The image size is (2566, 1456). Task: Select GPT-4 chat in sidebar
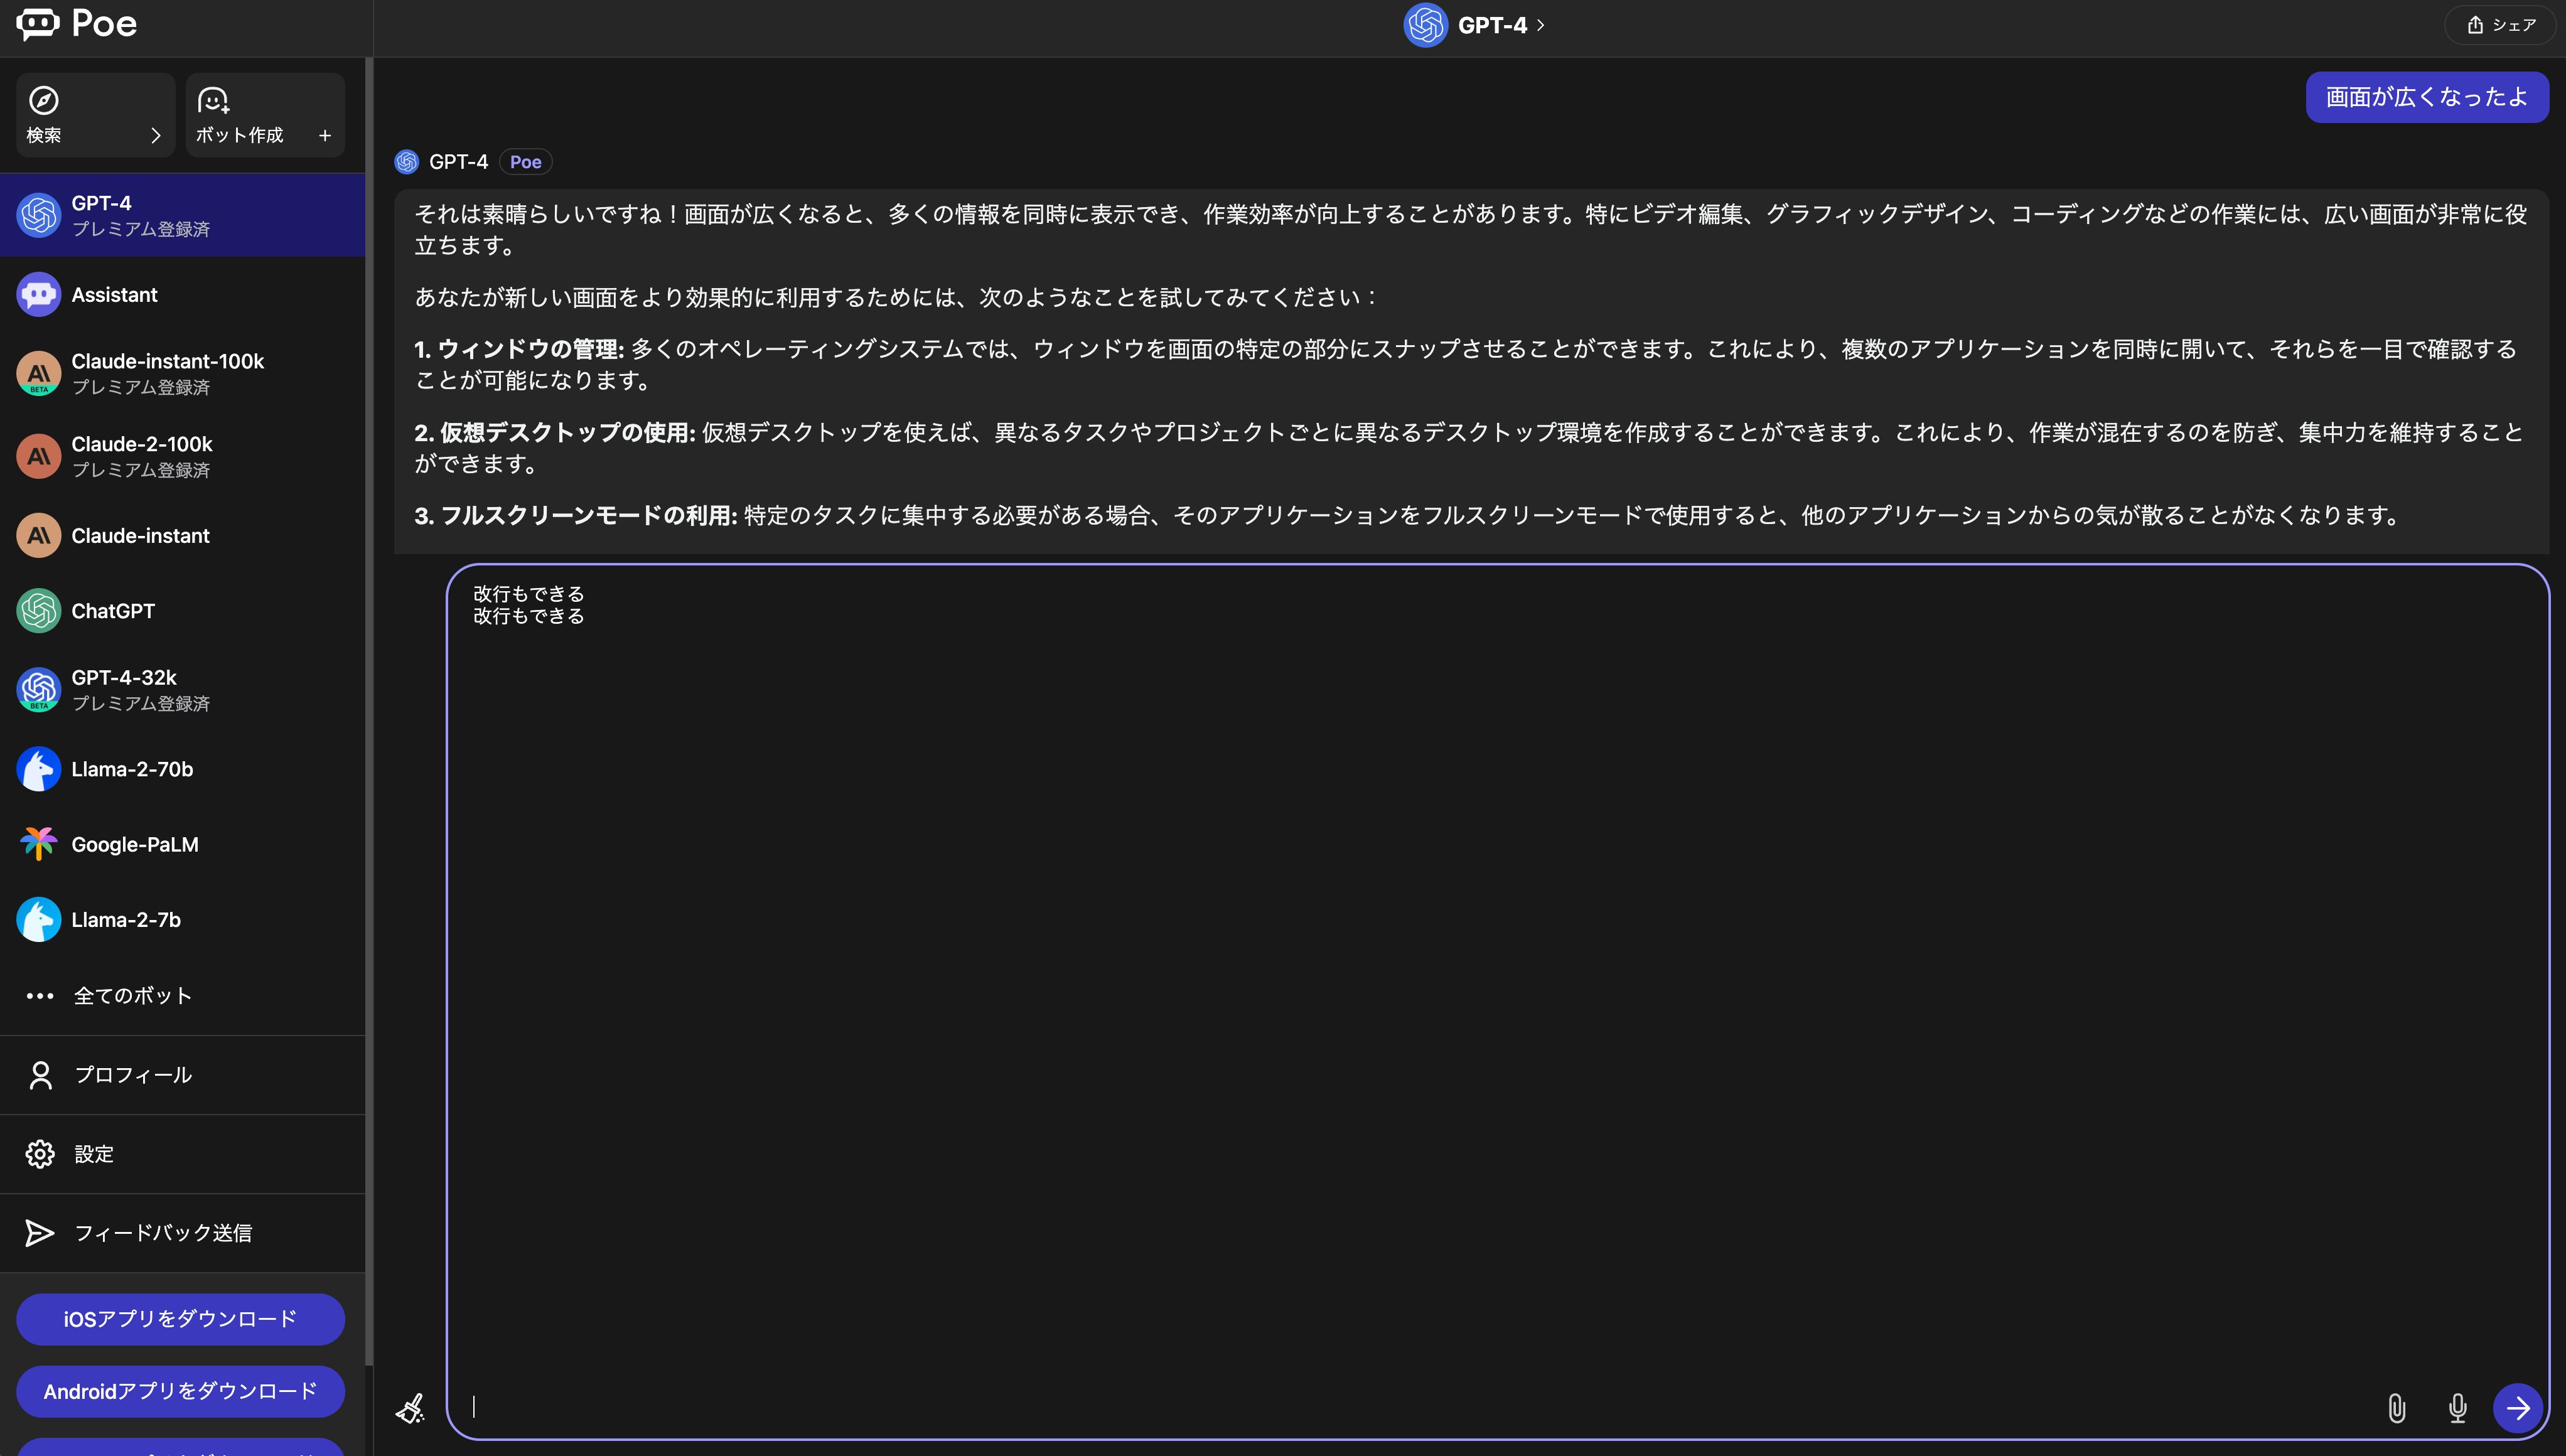point(182,215)
